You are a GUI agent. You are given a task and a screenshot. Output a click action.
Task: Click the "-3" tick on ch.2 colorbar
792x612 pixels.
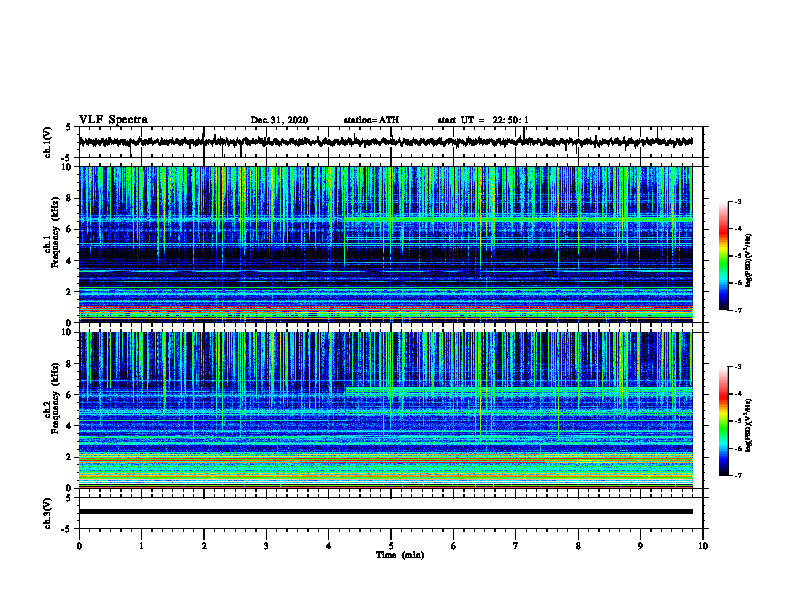point(738,367)
